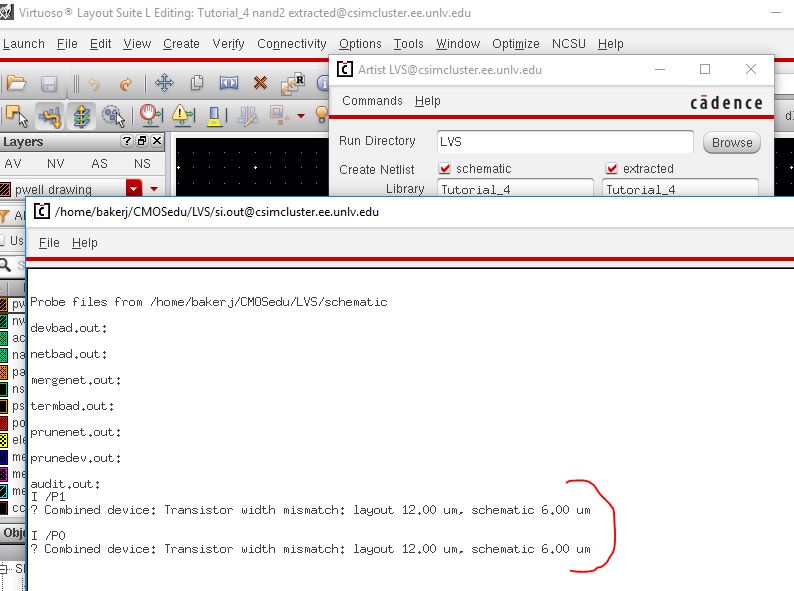
Task: Toggle AS all-selectable in Layers panel
Action: click(x=99, y=164)
